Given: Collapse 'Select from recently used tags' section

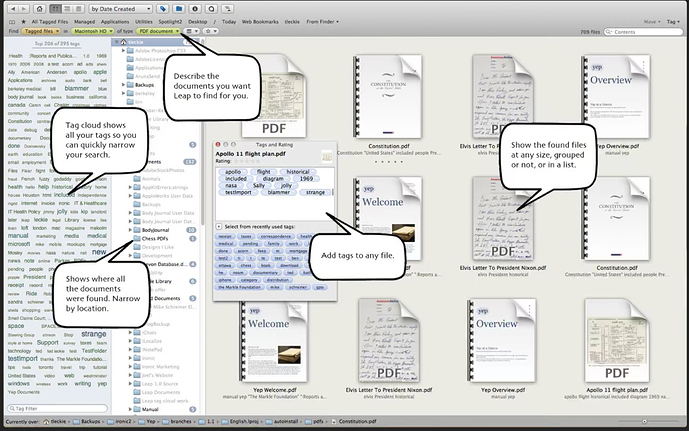Looking at the screenshot, I should point(219,227).
